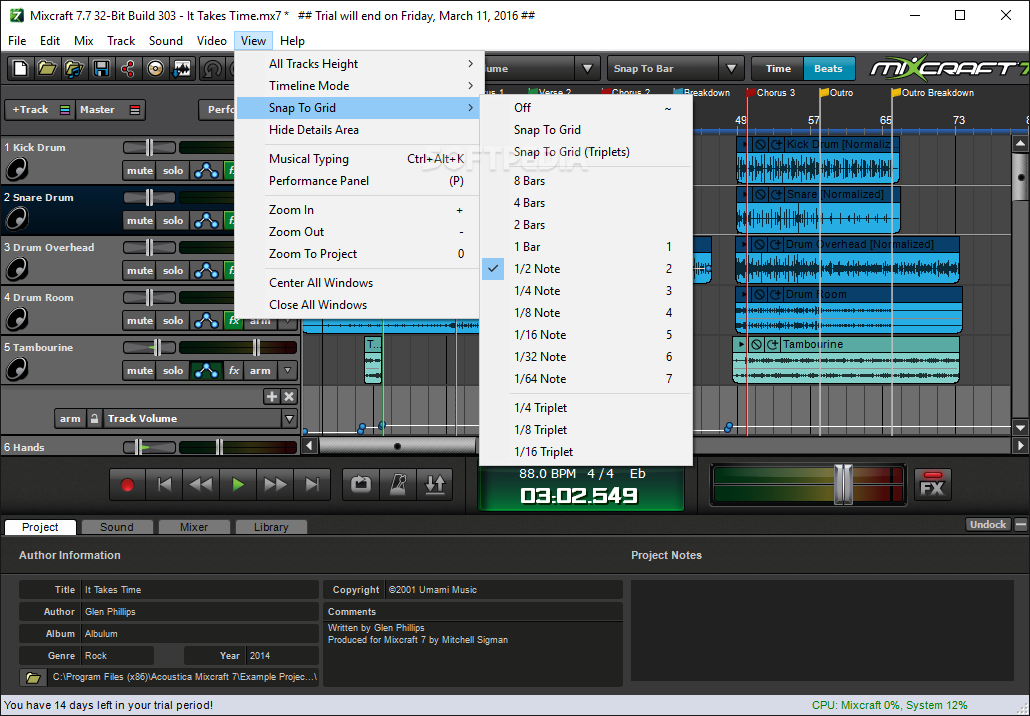Click the punch in/out arrows icon
This screenshot has width=1030, height=716.
point(435,485)
